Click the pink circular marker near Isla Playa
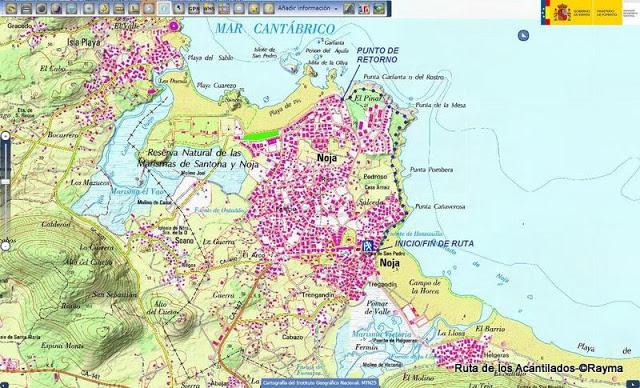This screenshot has height=388, width=640. point(174,26)
